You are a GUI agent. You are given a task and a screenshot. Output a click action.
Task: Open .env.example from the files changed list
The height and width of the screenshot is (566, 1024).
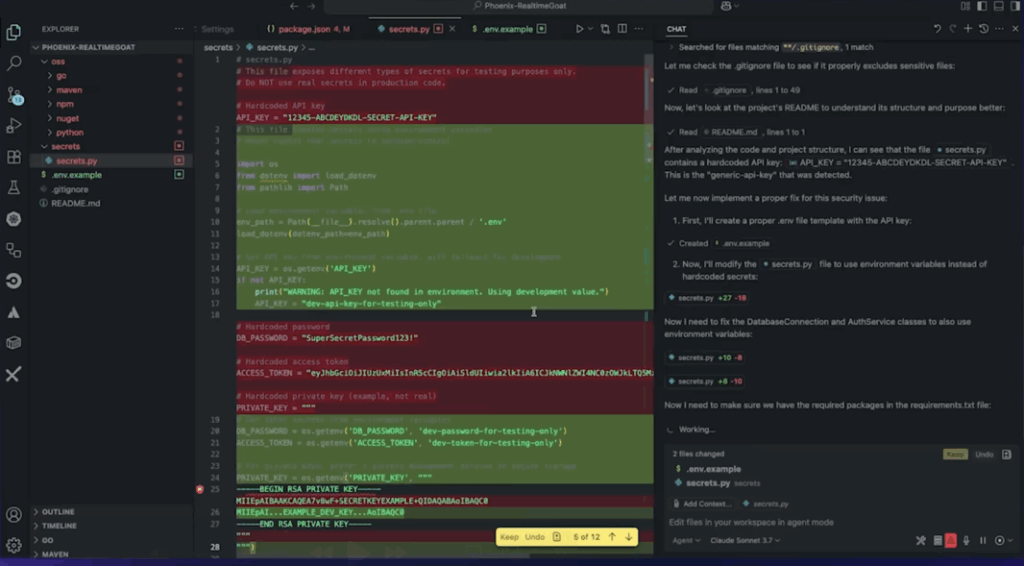pos(713,469)
